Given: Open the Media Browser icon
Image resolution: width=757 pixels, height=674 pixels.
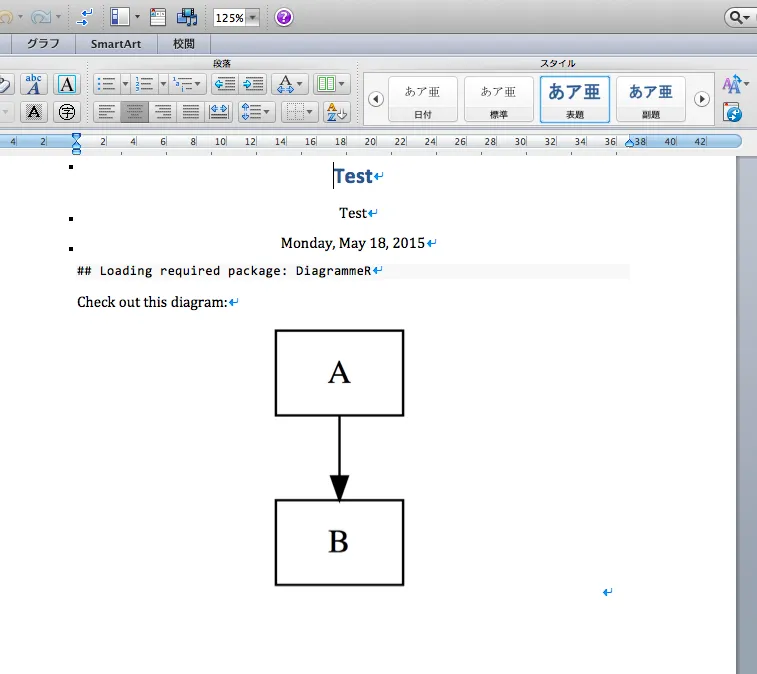Looking at the screenshot, I should [187, 17].
